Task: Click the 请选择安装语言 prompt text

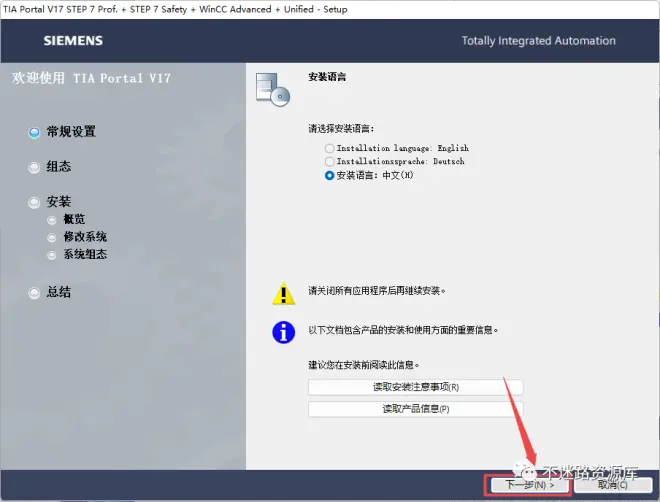Action: pyautogui.click(x=341, y=129)
